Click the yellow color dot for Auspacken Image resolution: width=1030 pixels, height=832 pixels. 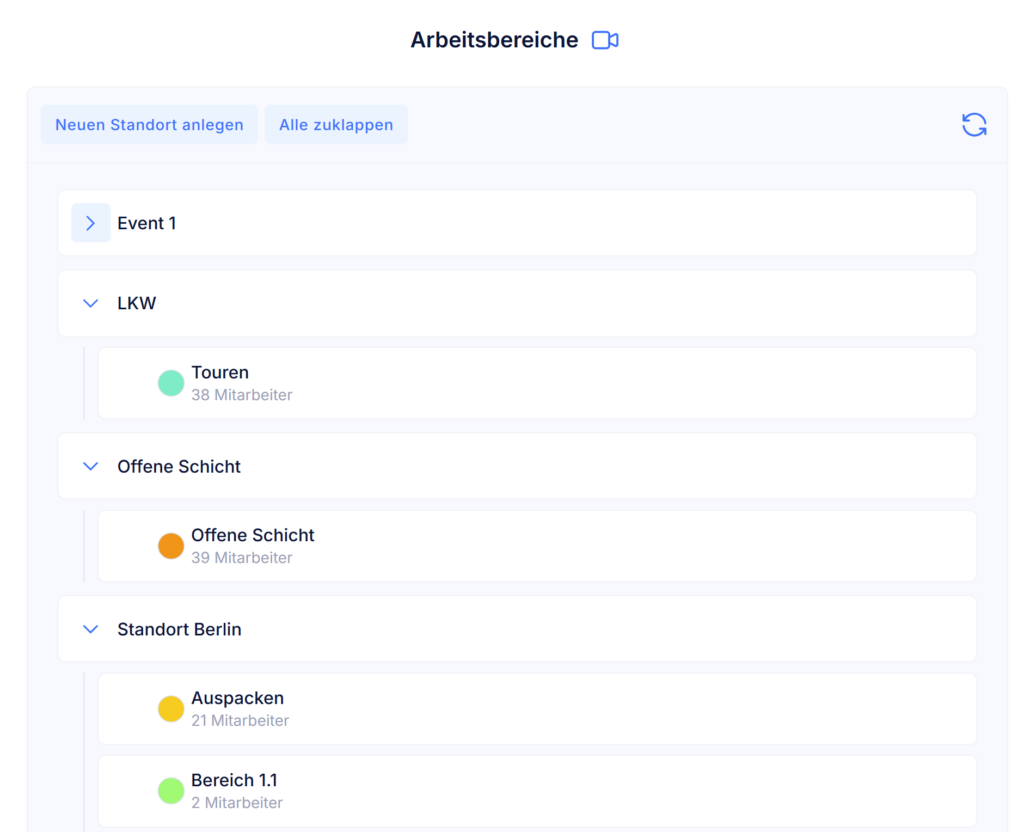point(171,709)
